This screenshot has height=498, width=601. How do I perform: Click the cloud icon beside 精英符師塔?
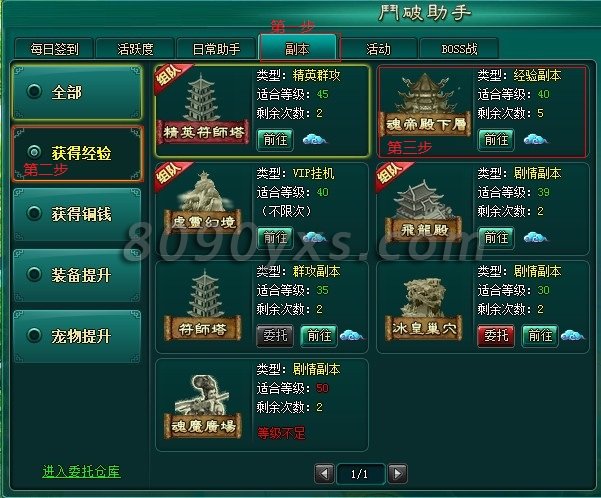pos(314,140)
